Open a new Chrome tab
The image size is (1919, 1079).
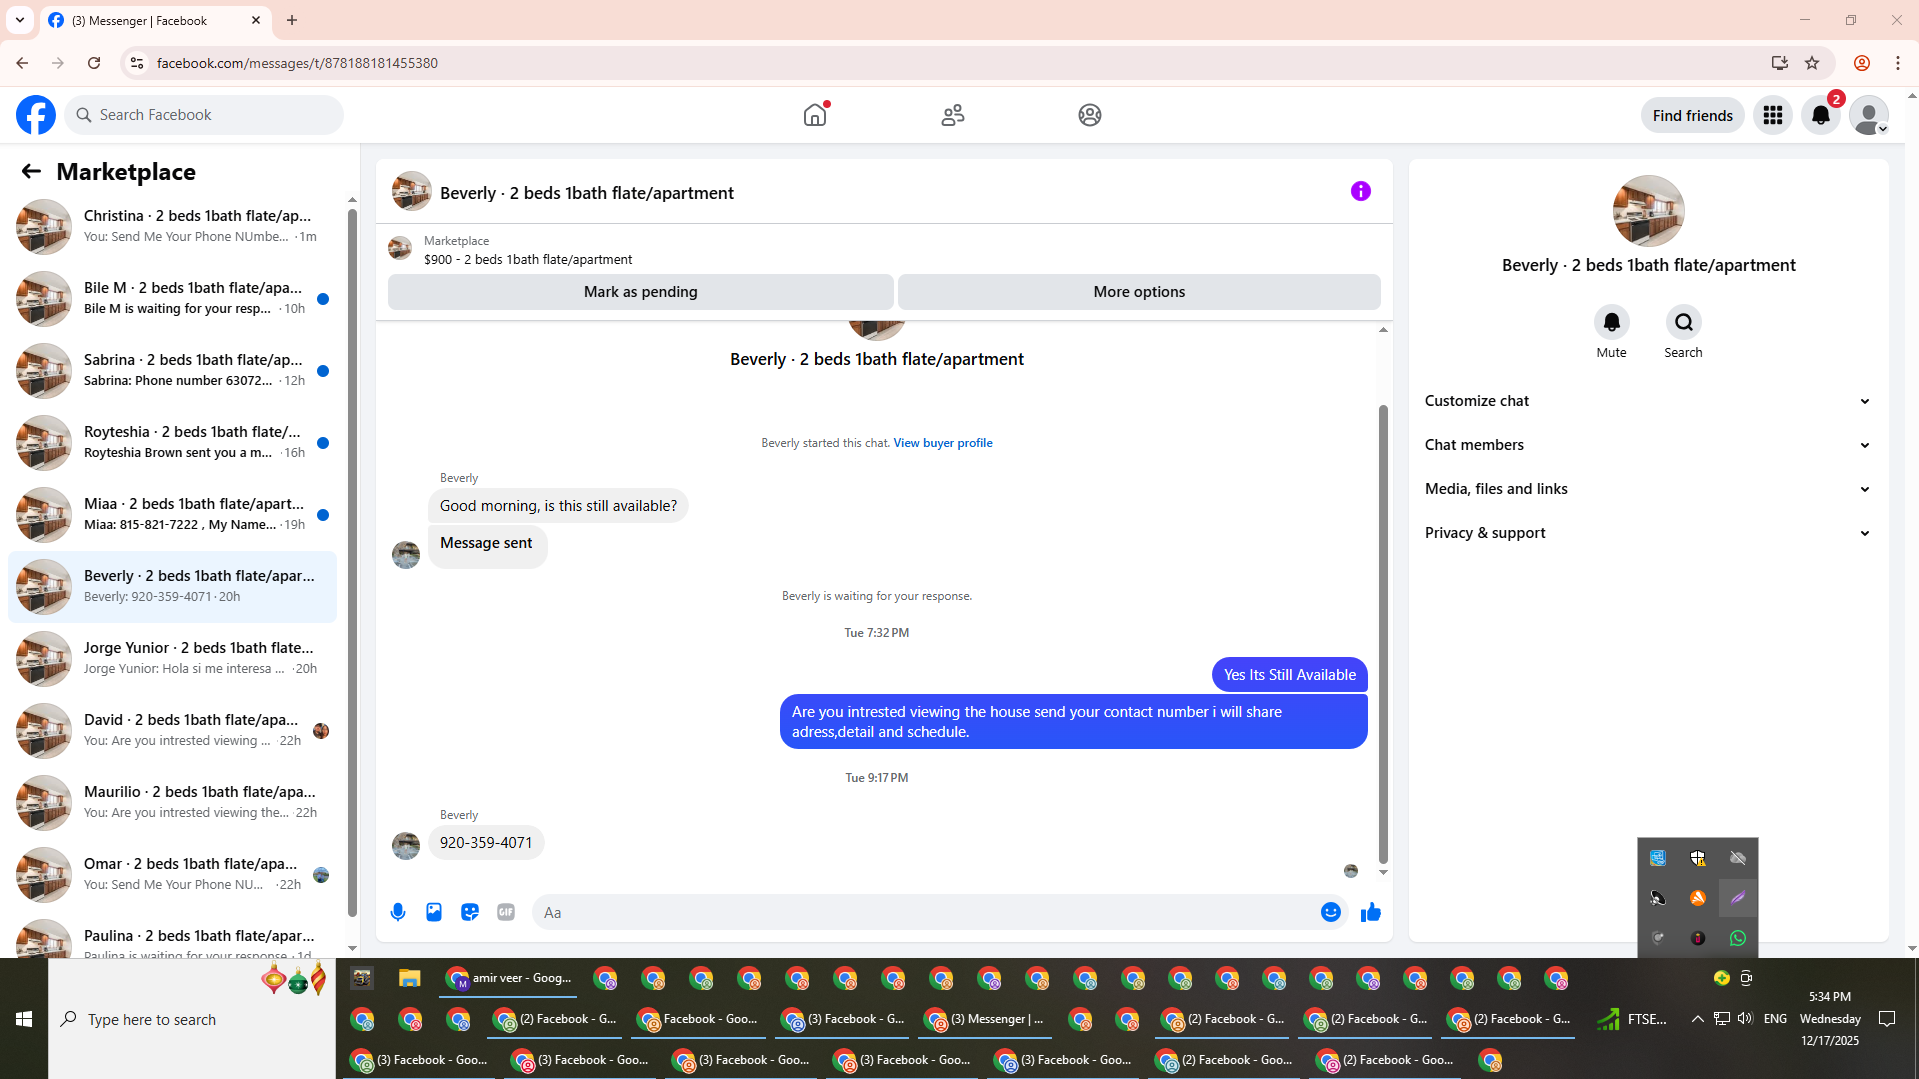[292, 20]
